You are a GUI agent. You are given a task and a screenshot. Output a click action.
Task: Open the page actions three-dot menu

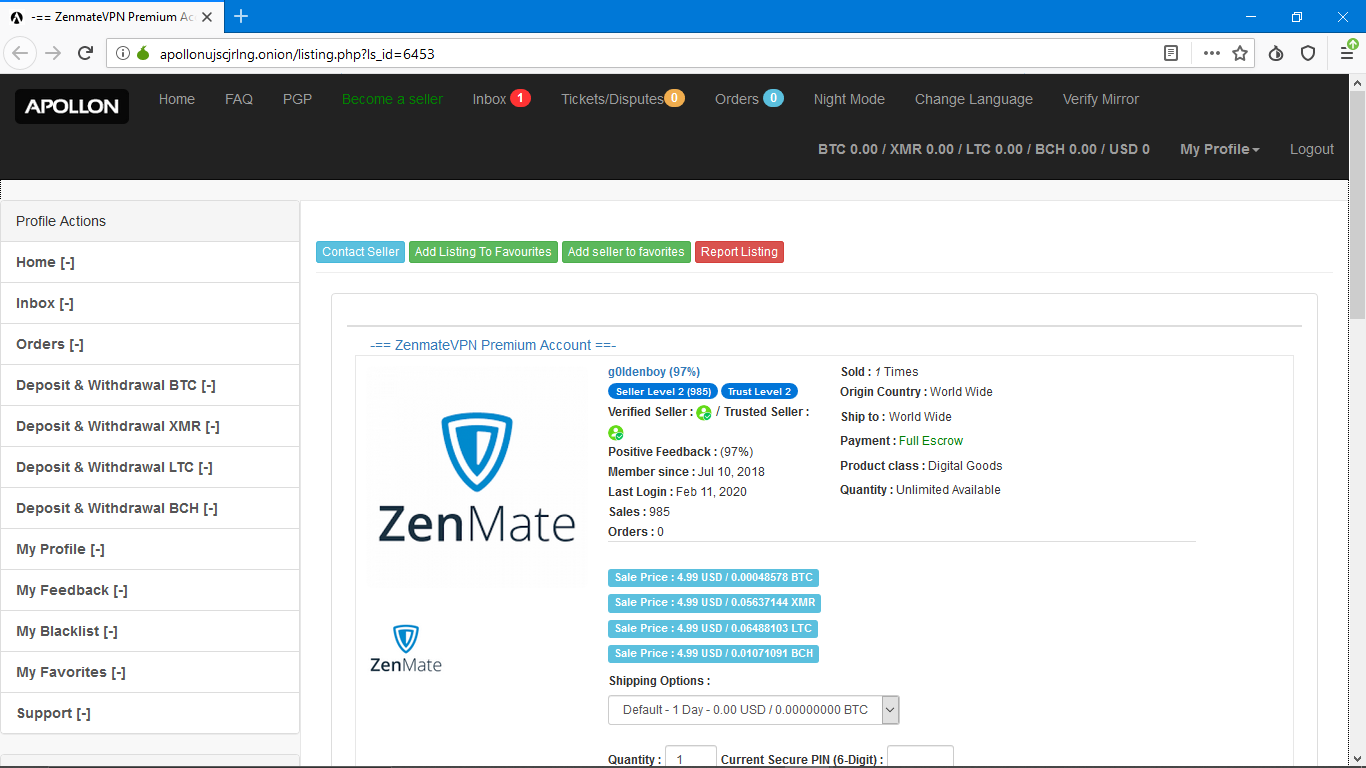(1211, 54)
